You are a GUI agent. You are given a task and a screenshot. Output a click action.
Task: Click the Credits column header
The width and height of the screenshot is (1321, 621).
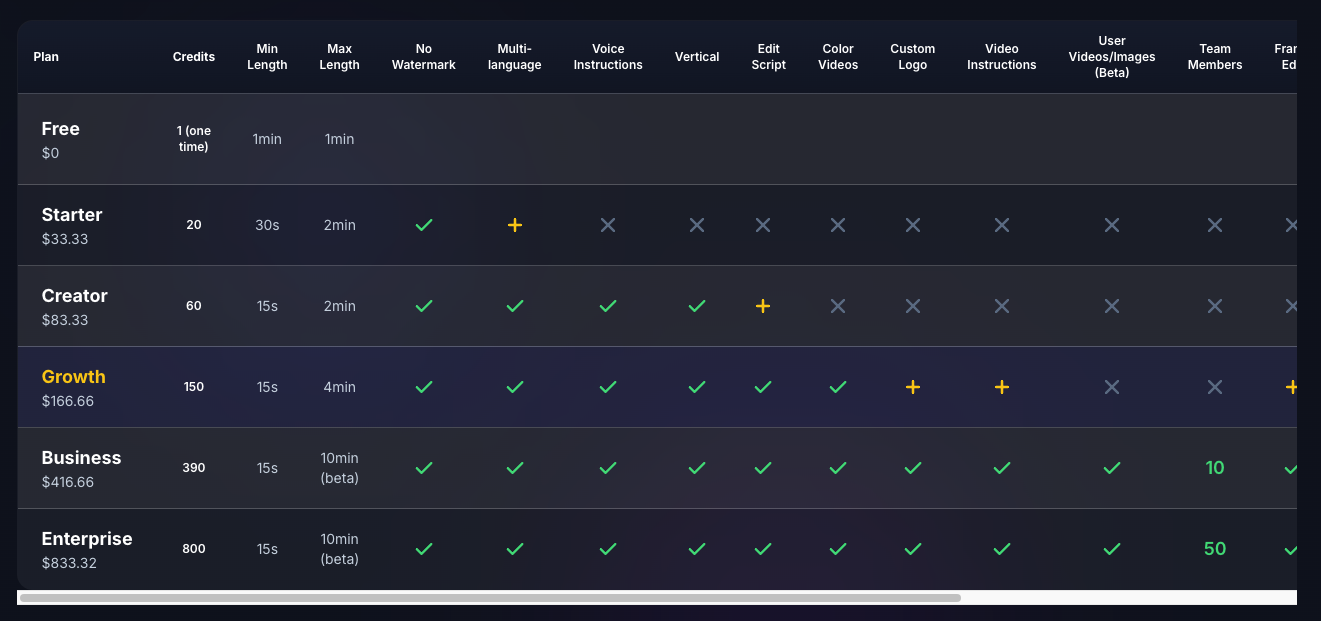194,57
